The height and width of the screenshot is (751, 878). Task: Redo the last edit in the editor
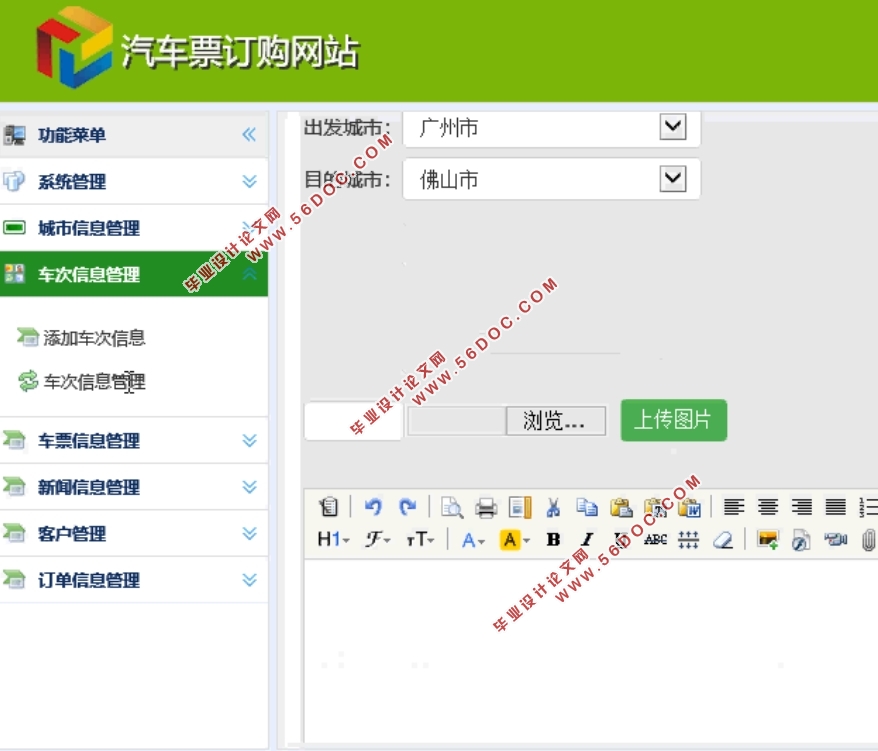pos(407,507)
